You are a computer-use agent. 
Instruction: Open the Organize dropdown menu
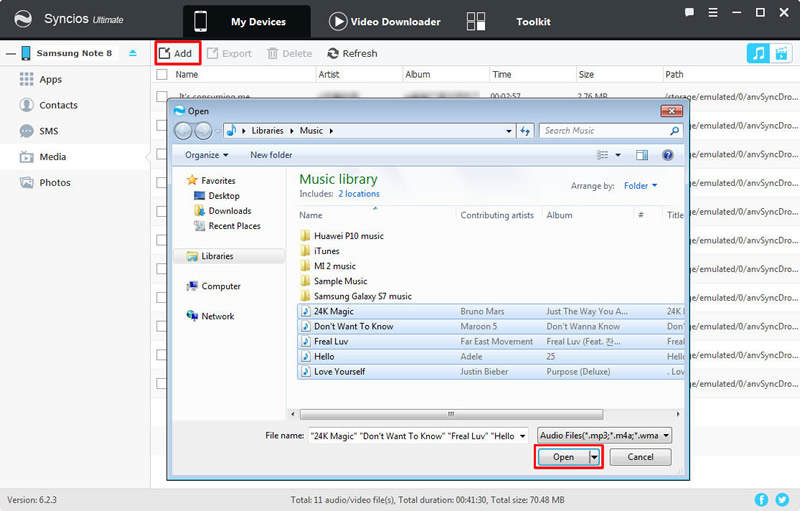[207, 155]
